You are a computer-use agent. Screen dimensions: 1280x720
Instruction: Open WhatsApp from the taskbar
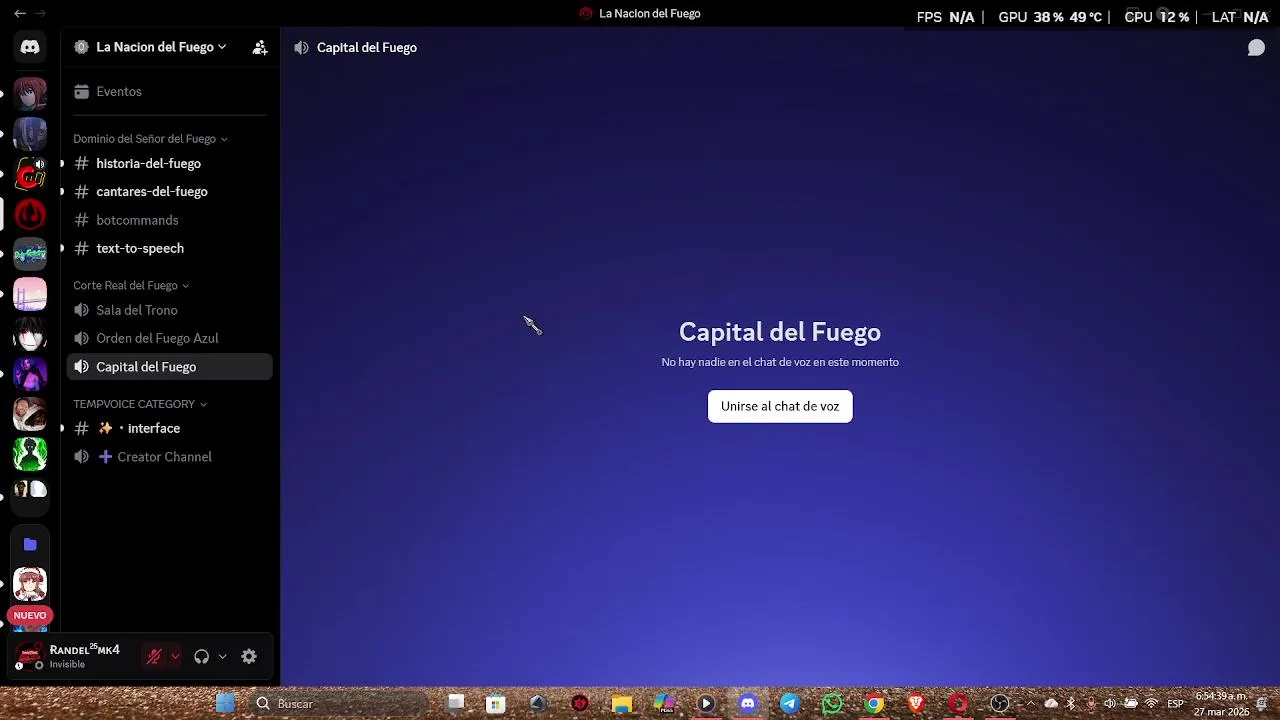tap(832, 704)
